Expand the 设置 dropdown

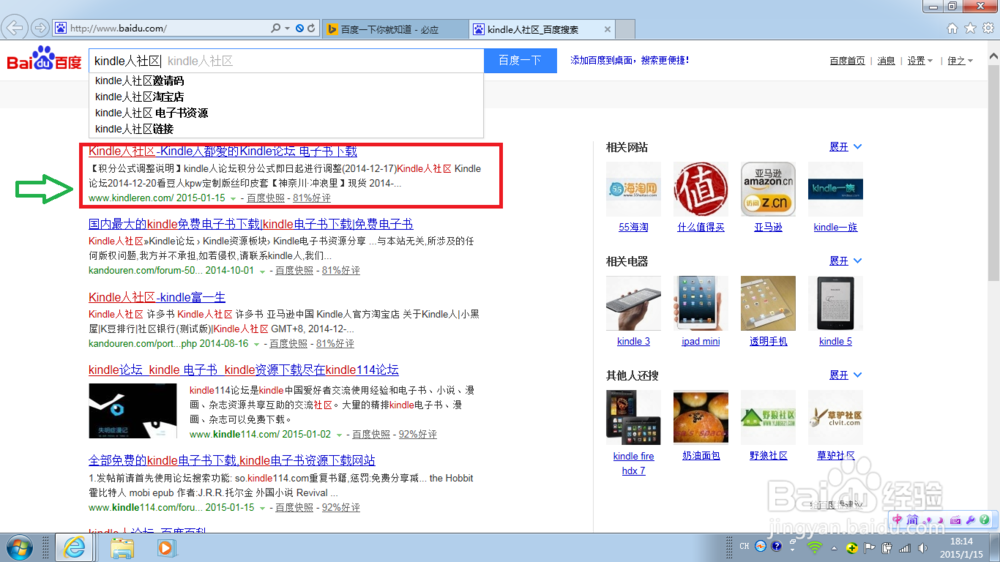920,61
